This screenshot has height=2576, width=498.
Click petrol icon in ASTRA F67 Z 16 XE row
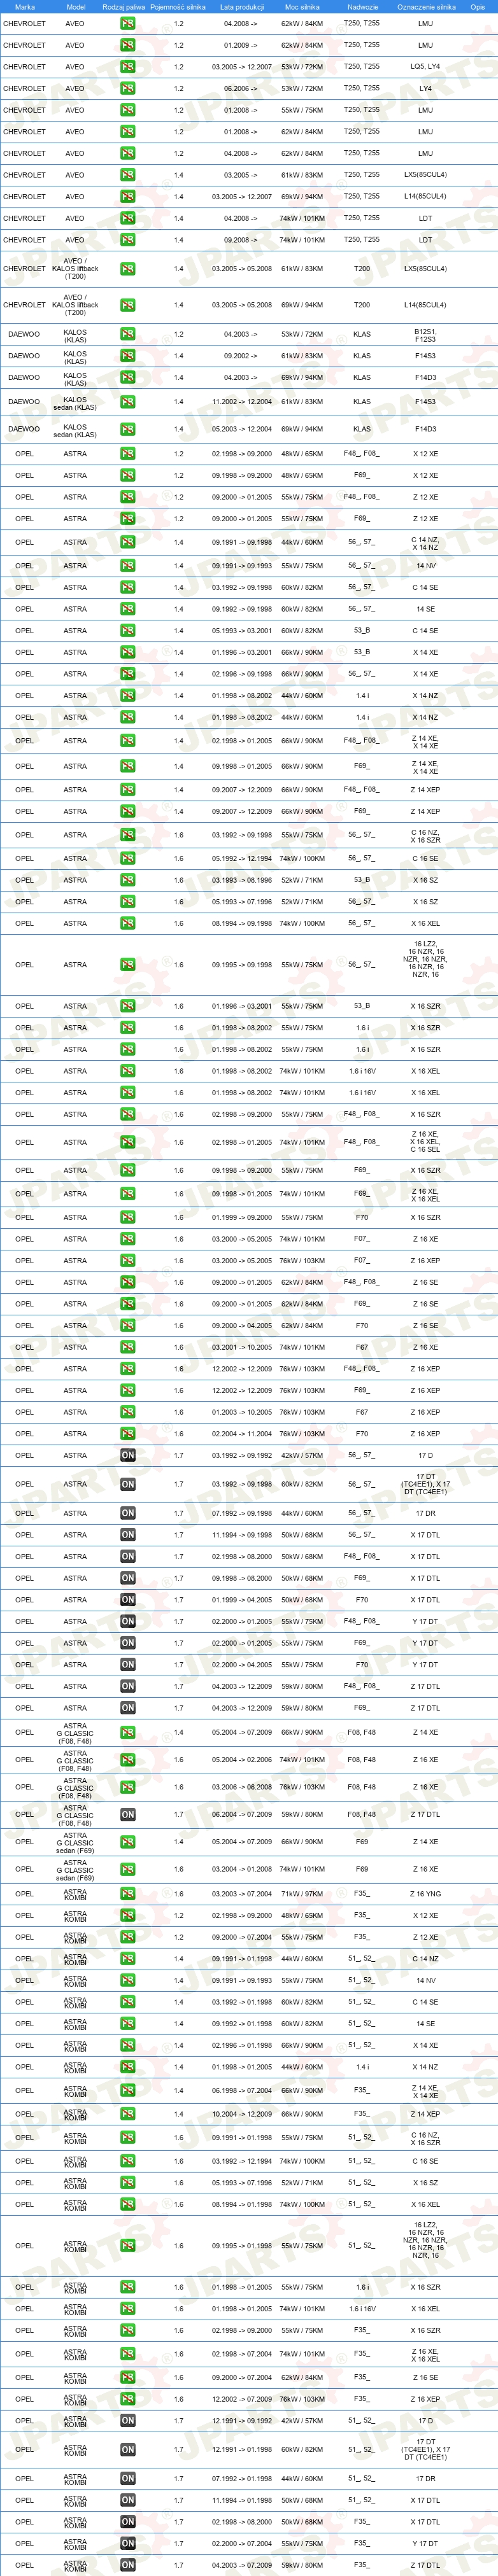[127, 1347]
